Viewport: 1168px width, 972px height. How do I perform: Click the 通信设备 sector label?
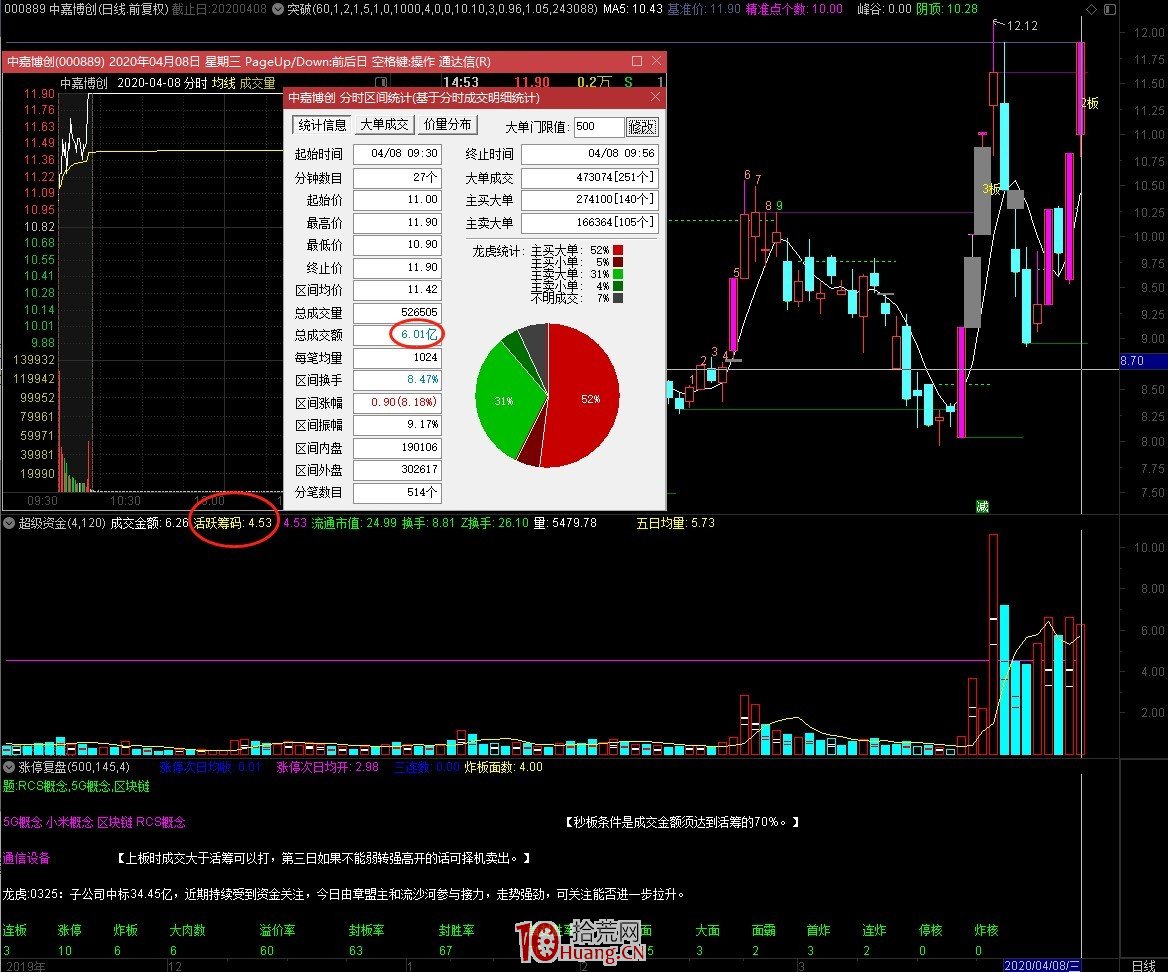[26, 858]
